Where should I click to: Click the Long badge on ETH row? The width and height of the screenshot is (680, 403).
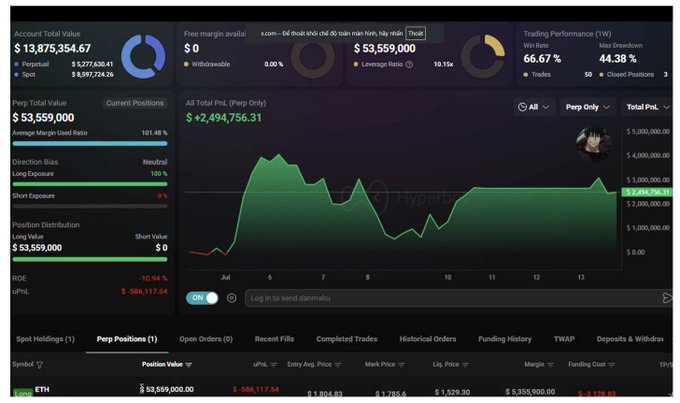pos(23,393)
